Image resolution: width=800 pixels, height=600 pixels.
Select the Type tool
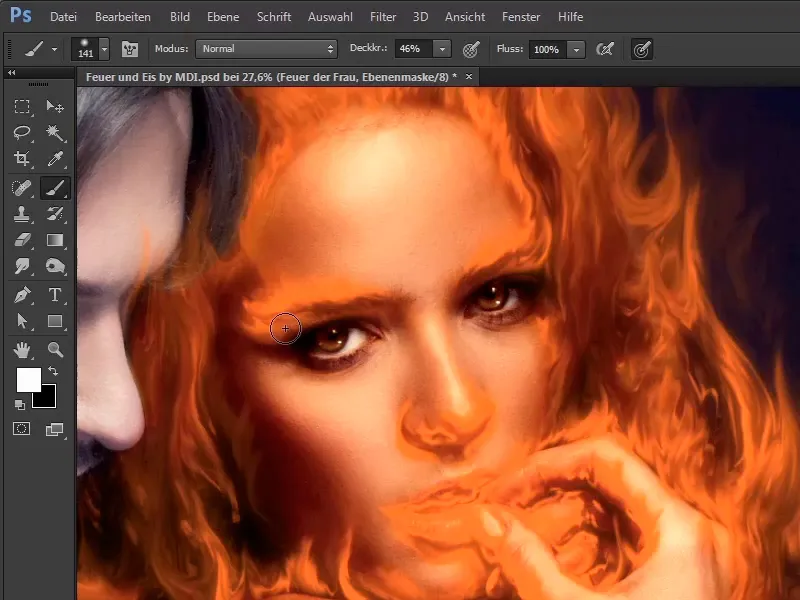pyautogui.click(x=55, y=295)
